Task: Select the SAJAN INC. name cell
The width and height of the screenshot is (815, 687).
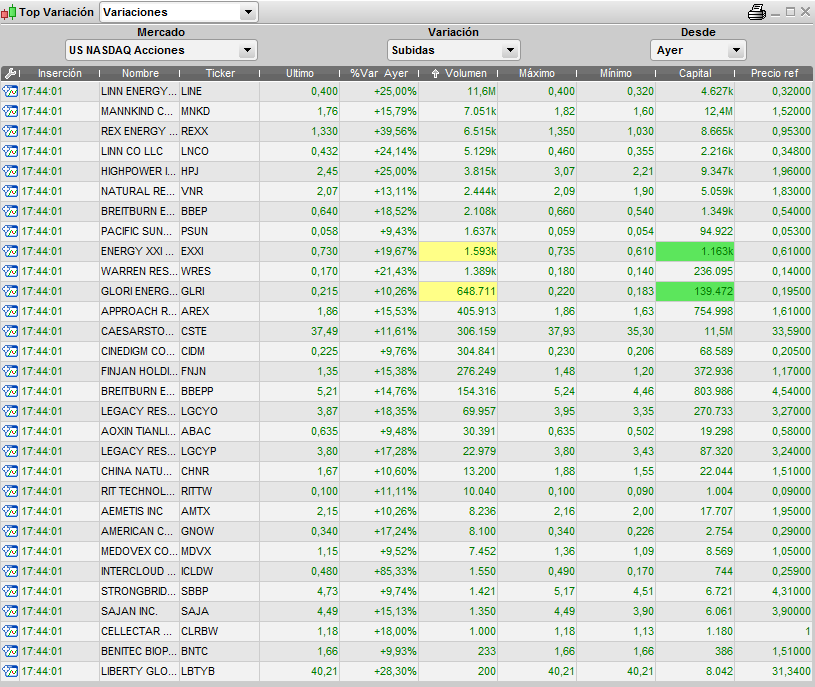Action: click(139, 612)
